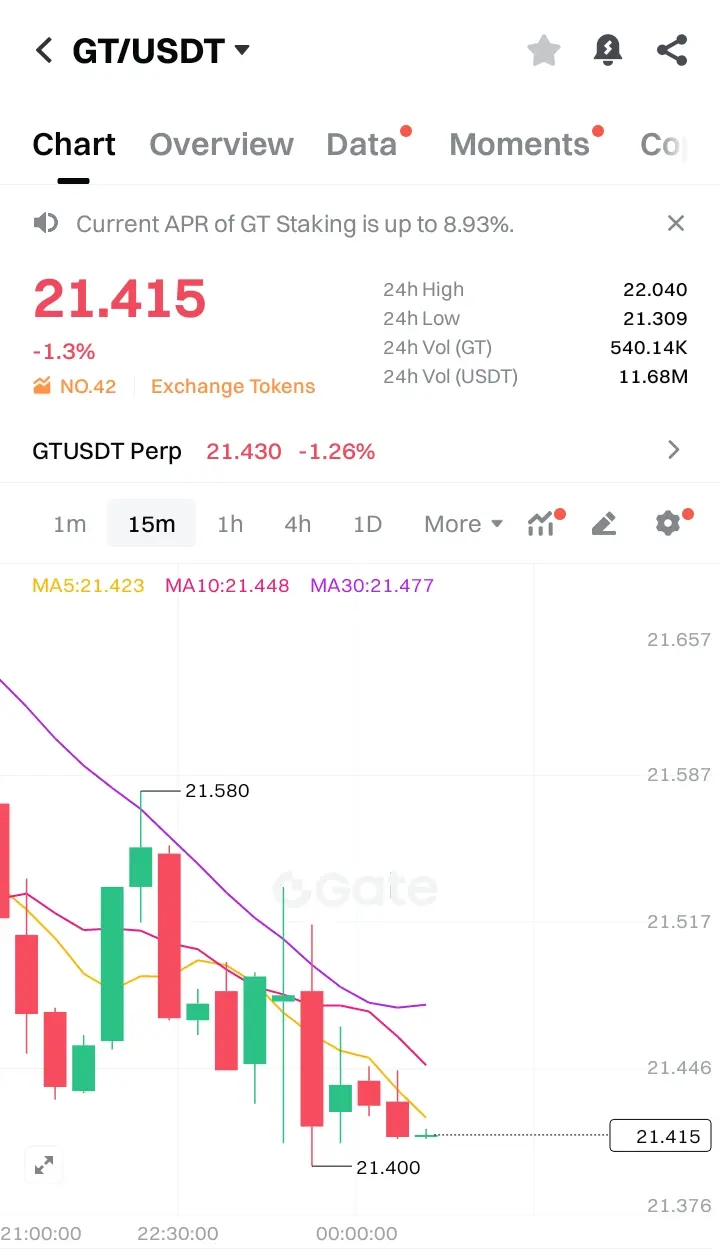Image resolution: width=720 pixels, height=1253 pixels.
Task: Expand chart to fullscreen icon
Action: point(44,1165)
